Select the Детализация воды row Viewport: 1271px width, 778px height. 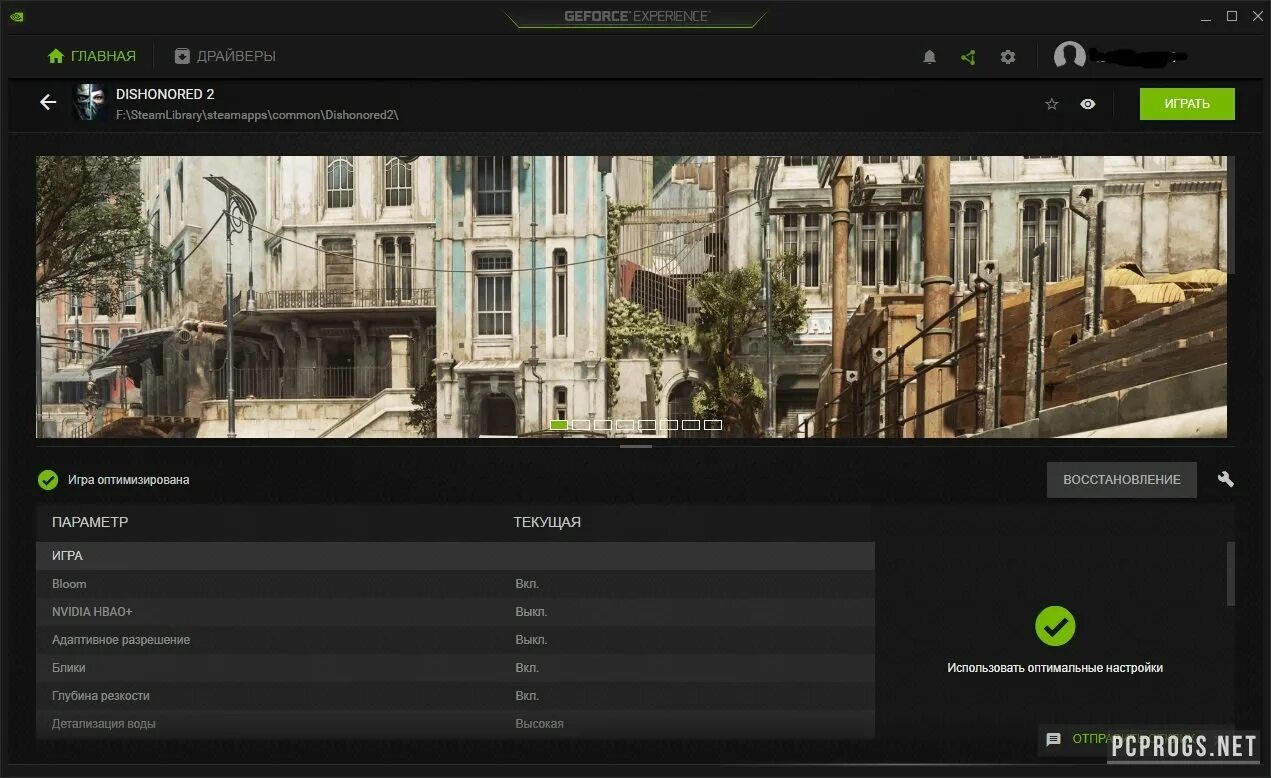[x=455, y=724]
